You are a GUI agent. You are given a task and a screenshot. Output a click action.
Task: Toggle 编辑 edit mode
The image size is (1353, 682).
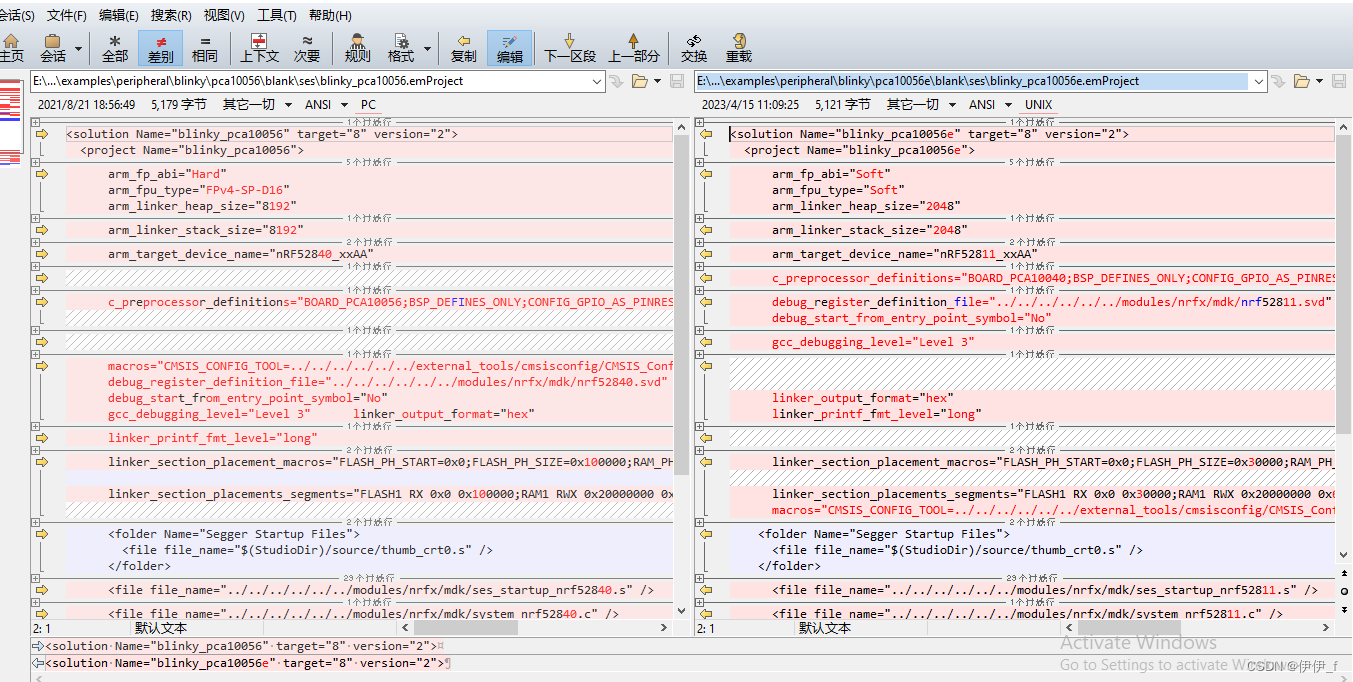click(x=510, y=47)
